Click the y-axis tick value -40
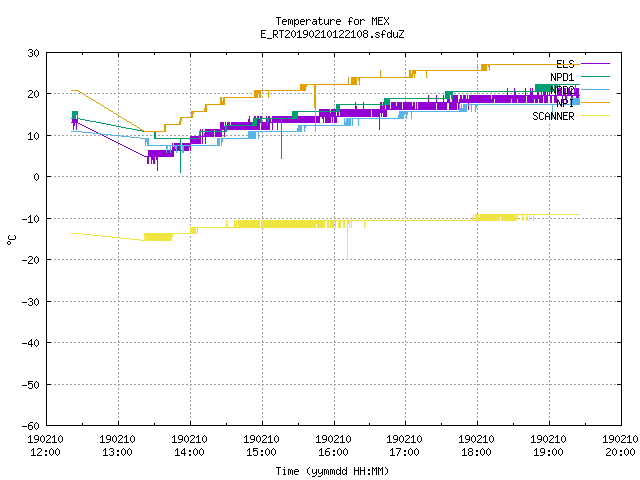The width and height of the screenshot is (640, 480). (x=31, y=343)
